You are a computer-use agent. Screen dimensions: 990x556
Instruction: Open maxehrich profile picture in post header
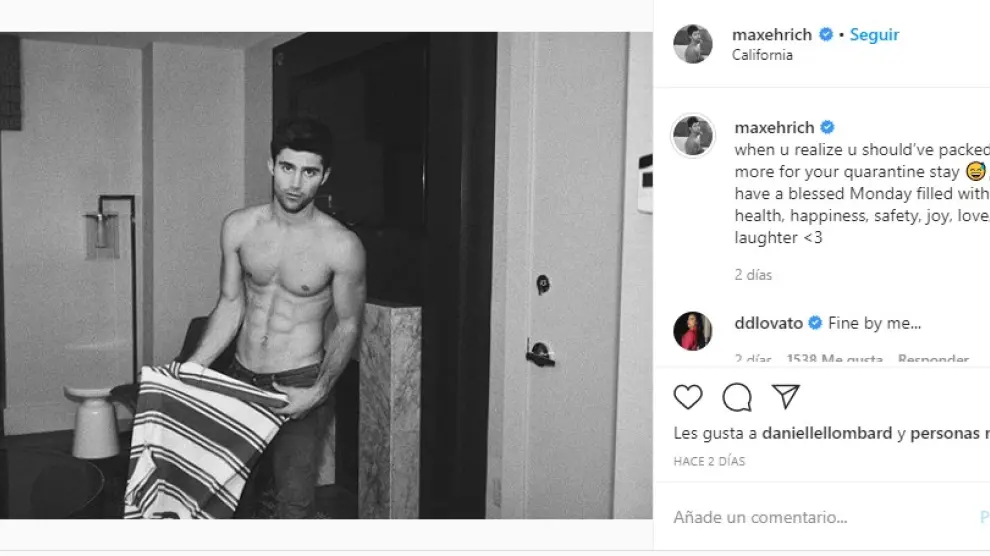[693, 44]
